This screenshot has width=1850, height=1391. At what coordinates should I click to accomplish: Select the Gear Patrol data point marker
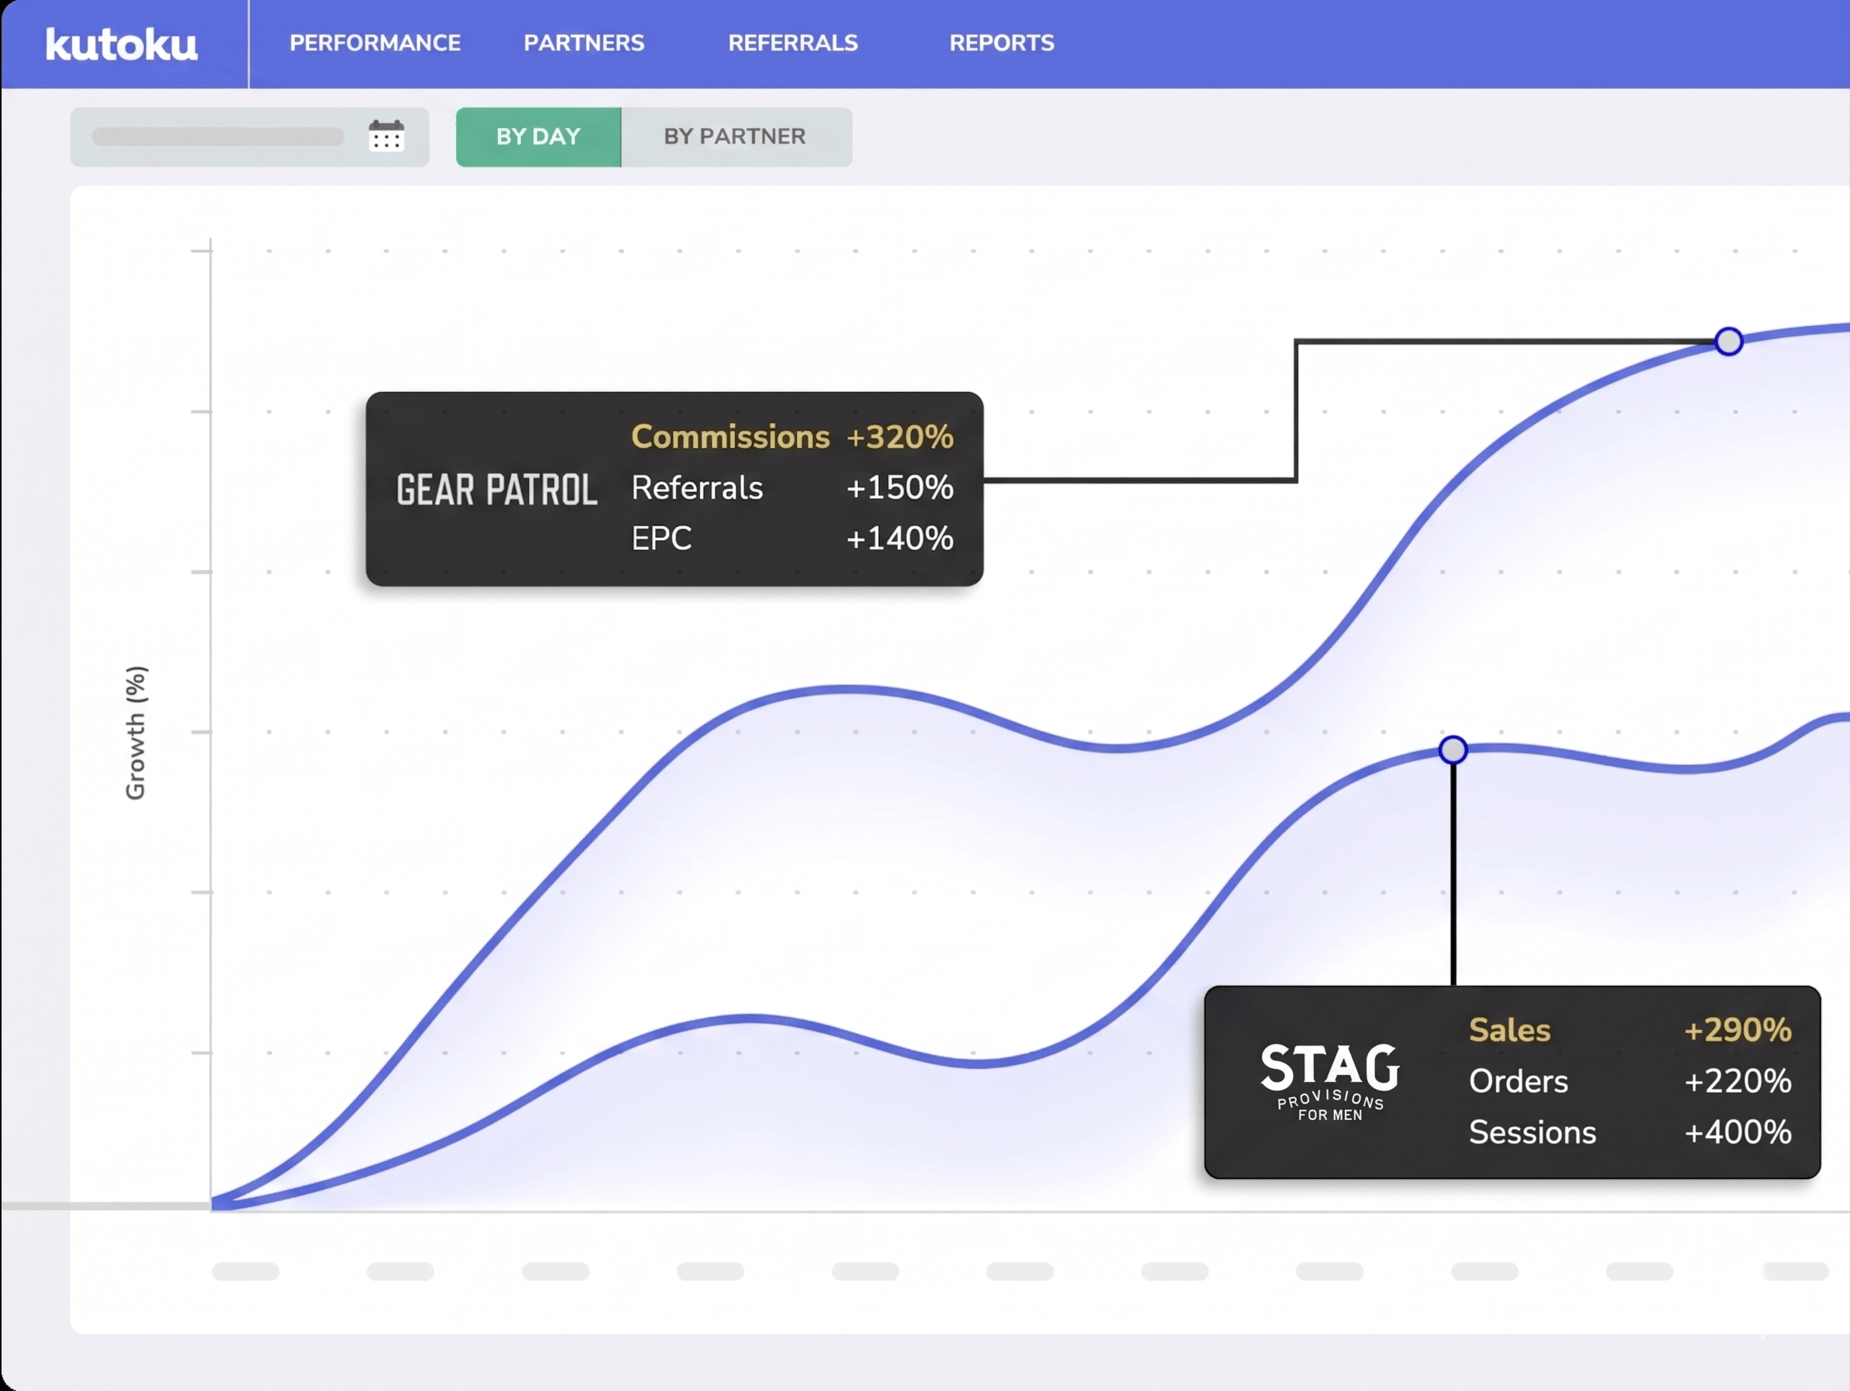coord(1729,341)
